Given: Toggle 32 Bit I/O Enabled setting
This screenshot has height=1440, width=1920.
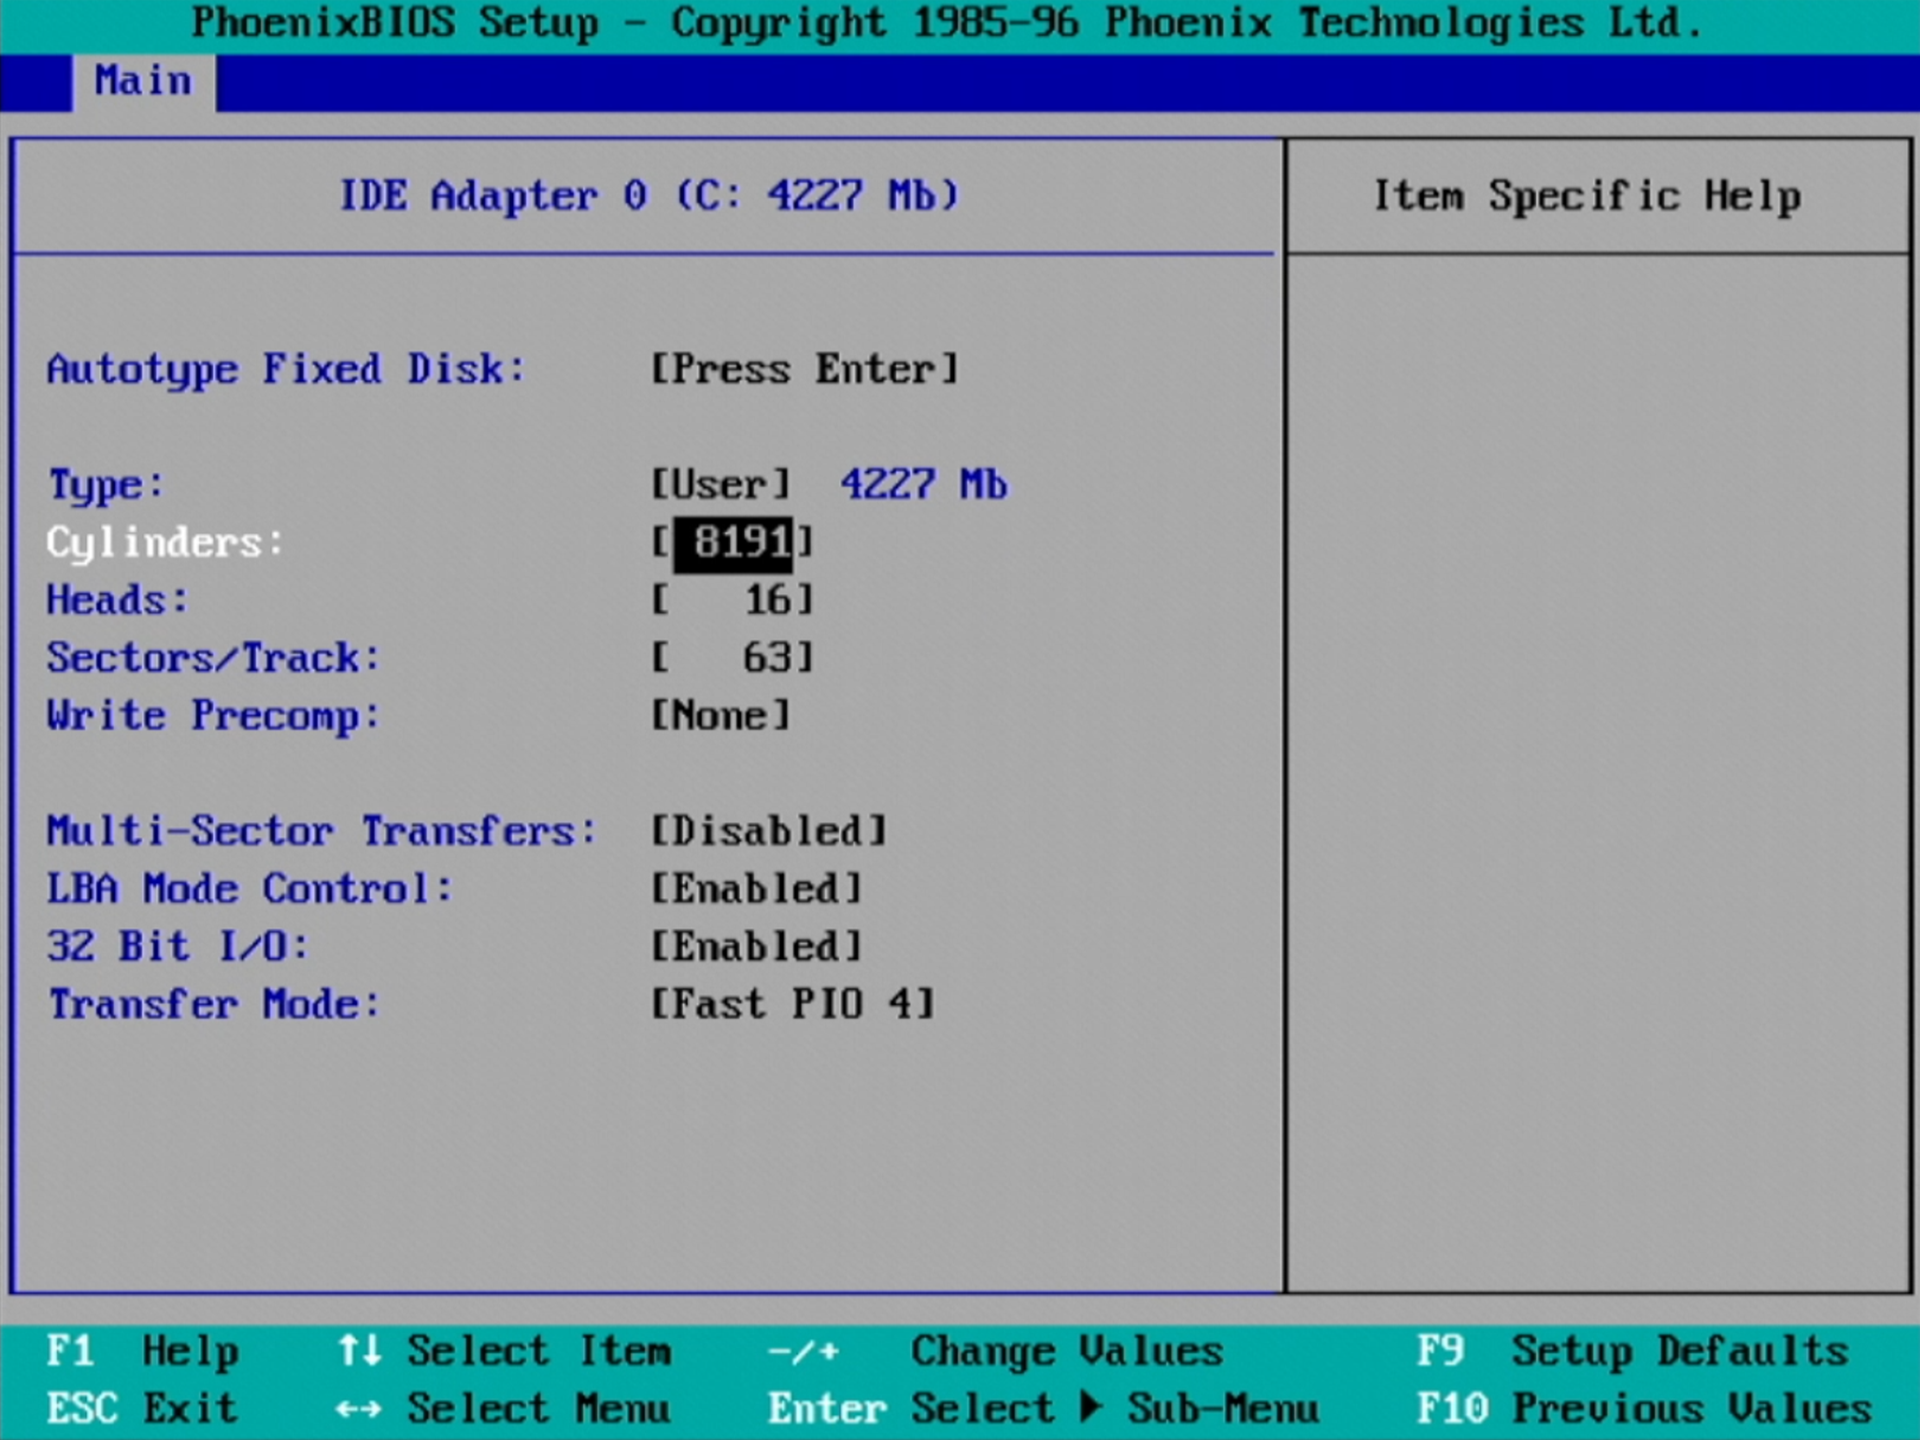Looking at the screenshot, I should 756,947.
